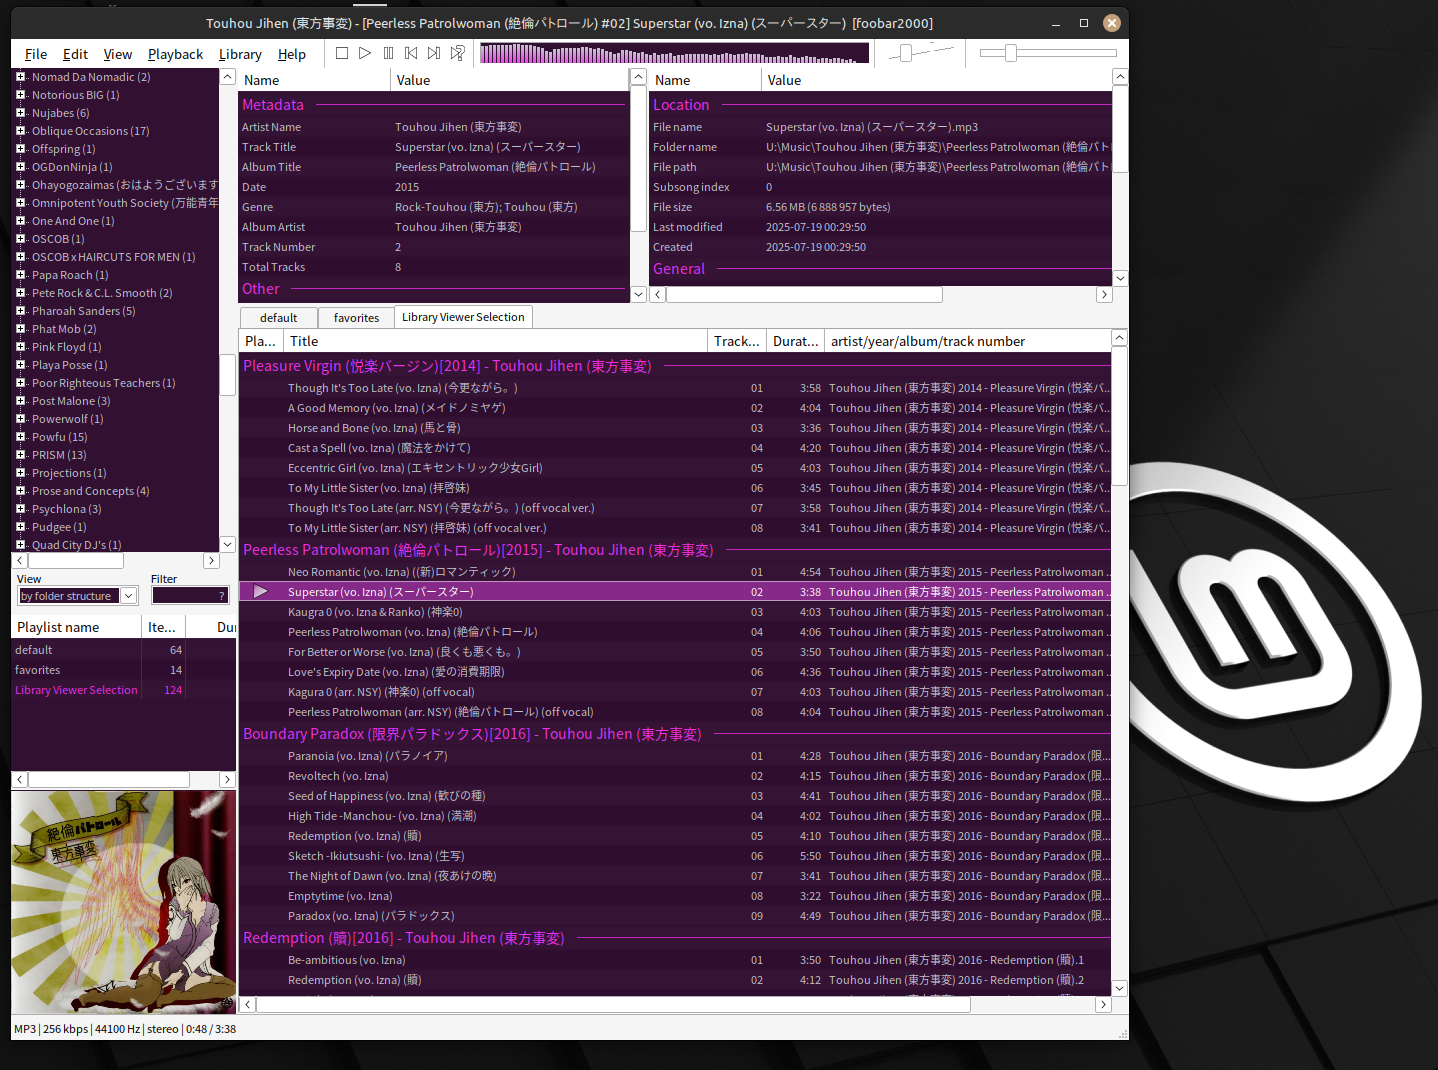
Task: Expand the Papa Roach tree node
Action: [20, 275]
